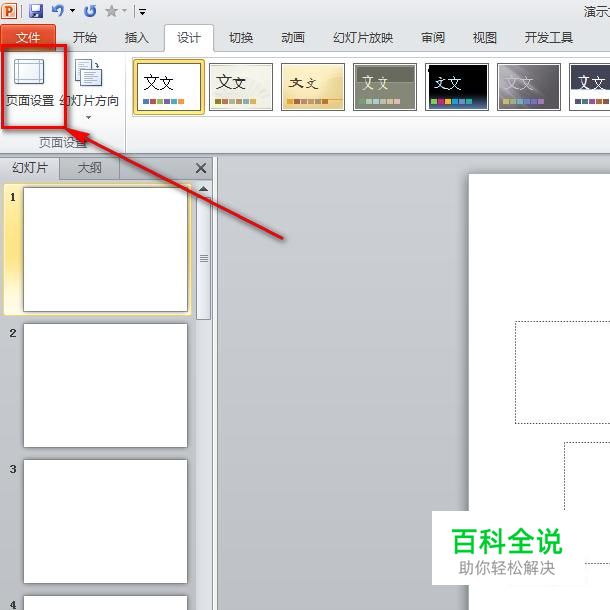Apply the first white Office theme

169,87
